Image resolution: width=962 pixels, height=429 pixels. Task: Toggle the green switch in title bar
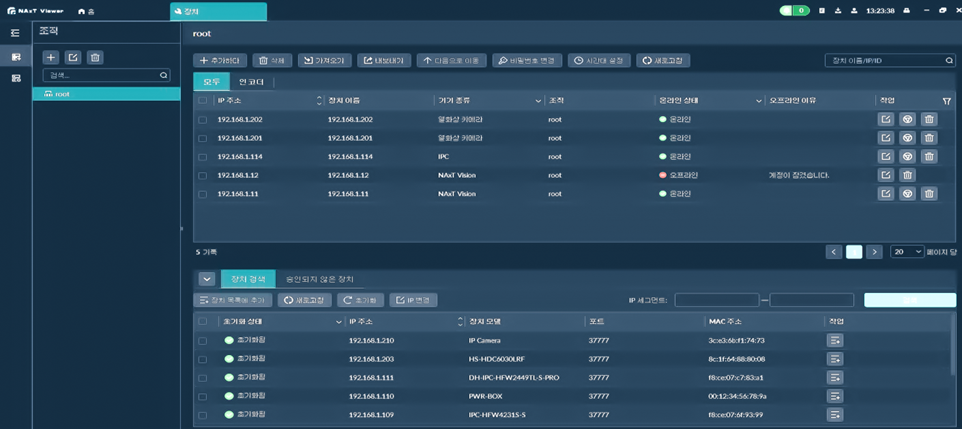click(794, 11)
